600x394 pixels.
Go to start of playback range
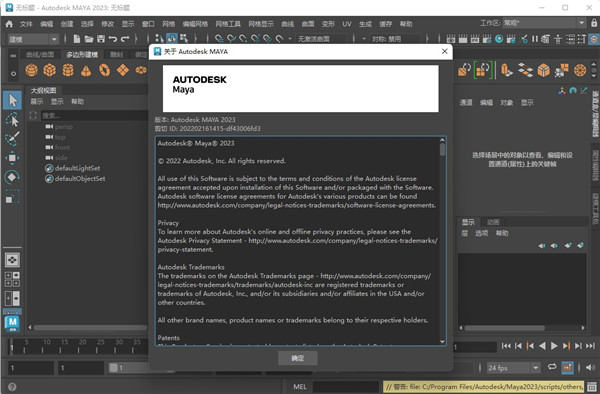point(506,346)
